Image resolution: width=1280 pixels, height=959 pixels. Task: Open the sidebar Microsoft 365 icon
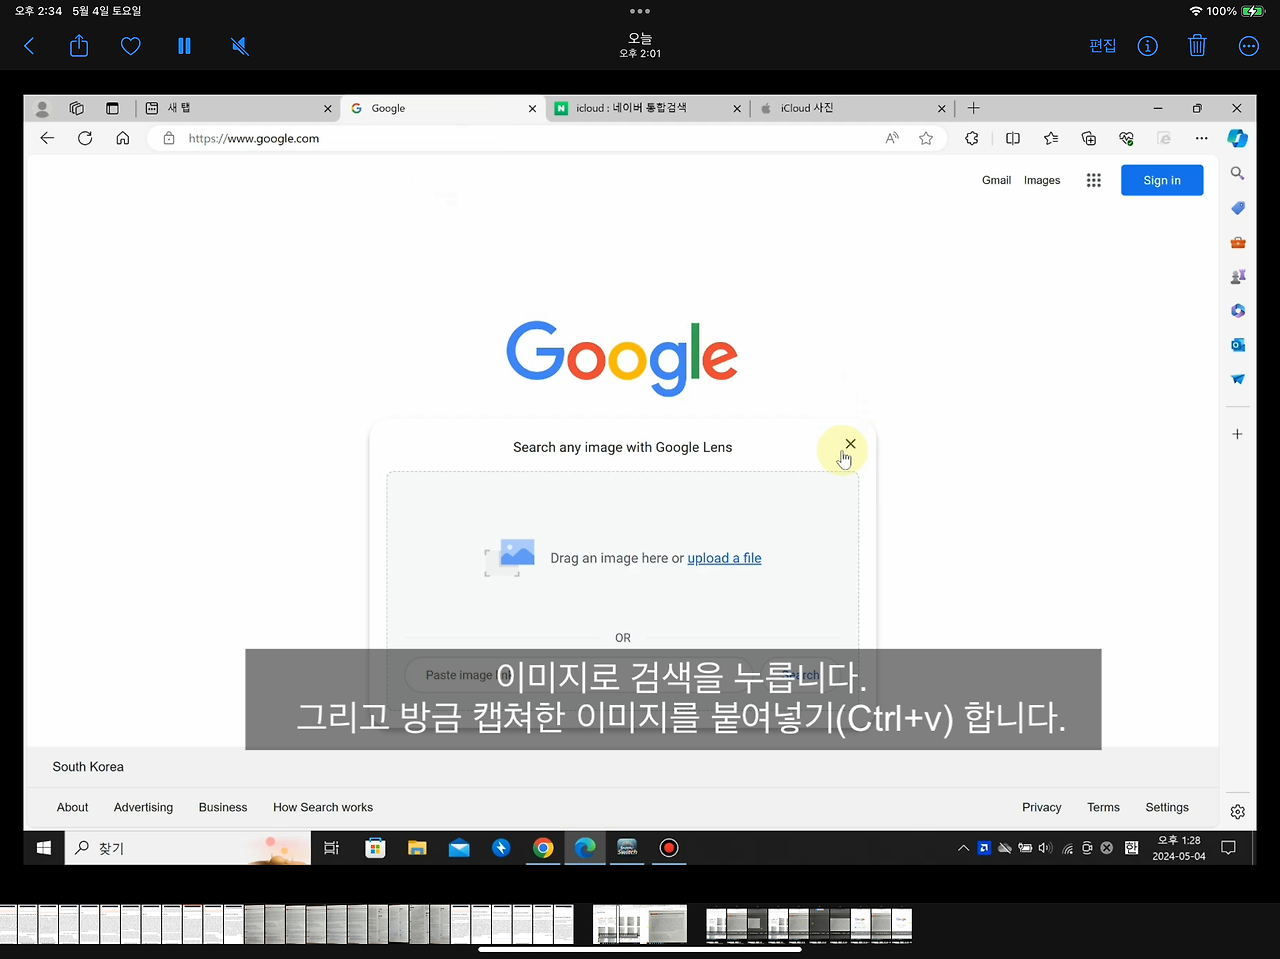click(x=1238, y=311)
